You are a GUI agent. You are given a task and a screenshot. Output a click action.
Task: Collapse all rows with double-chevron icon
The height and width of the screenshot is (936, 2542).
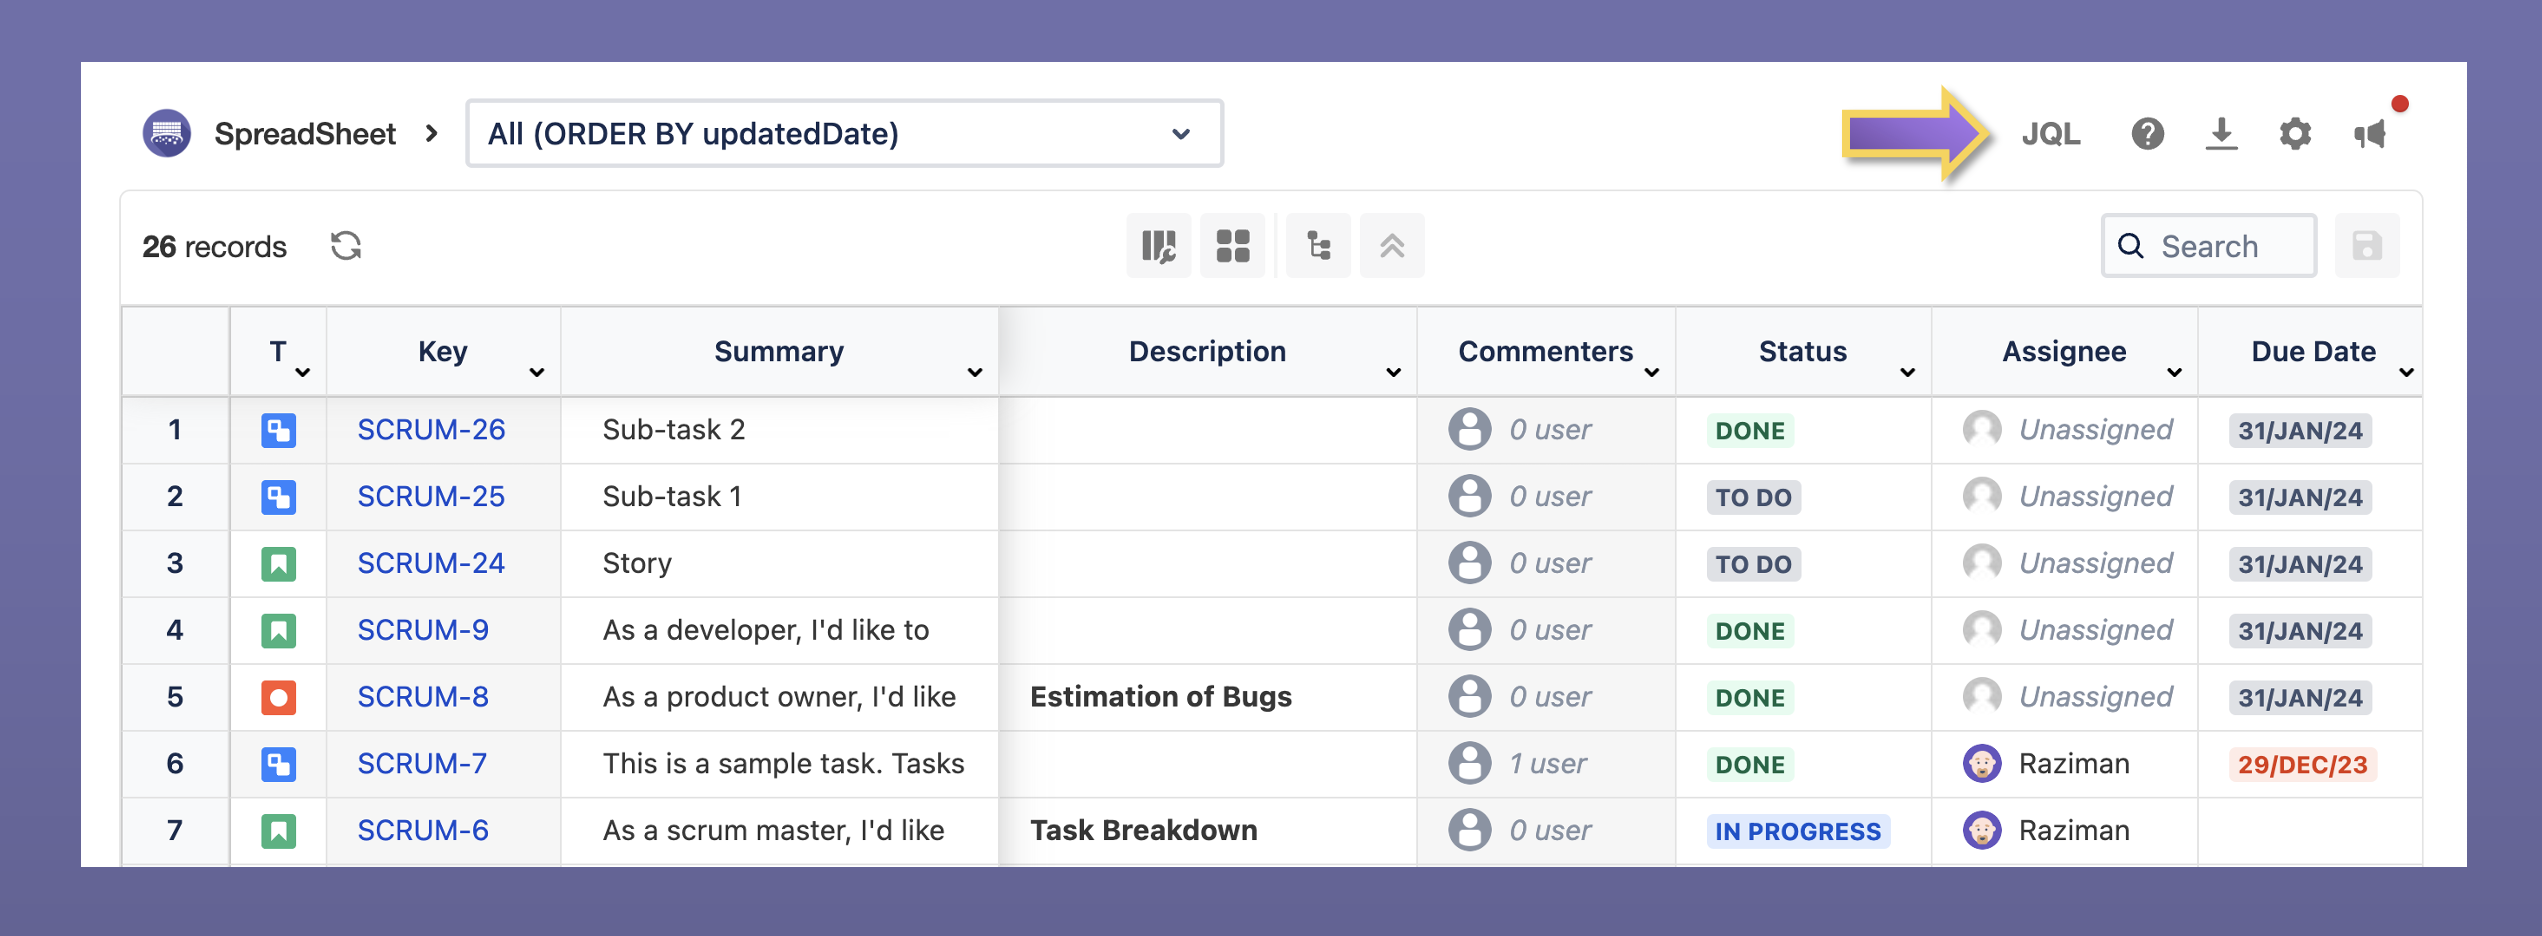1392,245
